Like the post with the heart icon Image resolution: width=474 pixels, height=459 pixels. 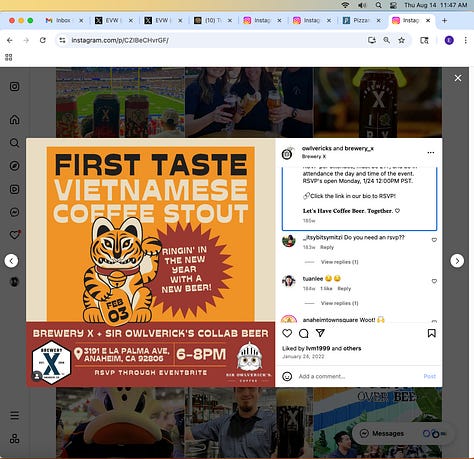(x=287, y=333)
